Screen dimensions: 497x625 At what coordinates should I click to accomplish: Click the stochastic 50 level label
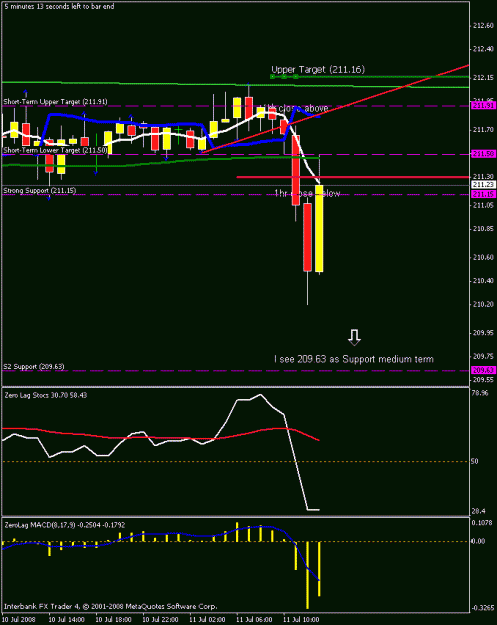click(x=474, y=461)
